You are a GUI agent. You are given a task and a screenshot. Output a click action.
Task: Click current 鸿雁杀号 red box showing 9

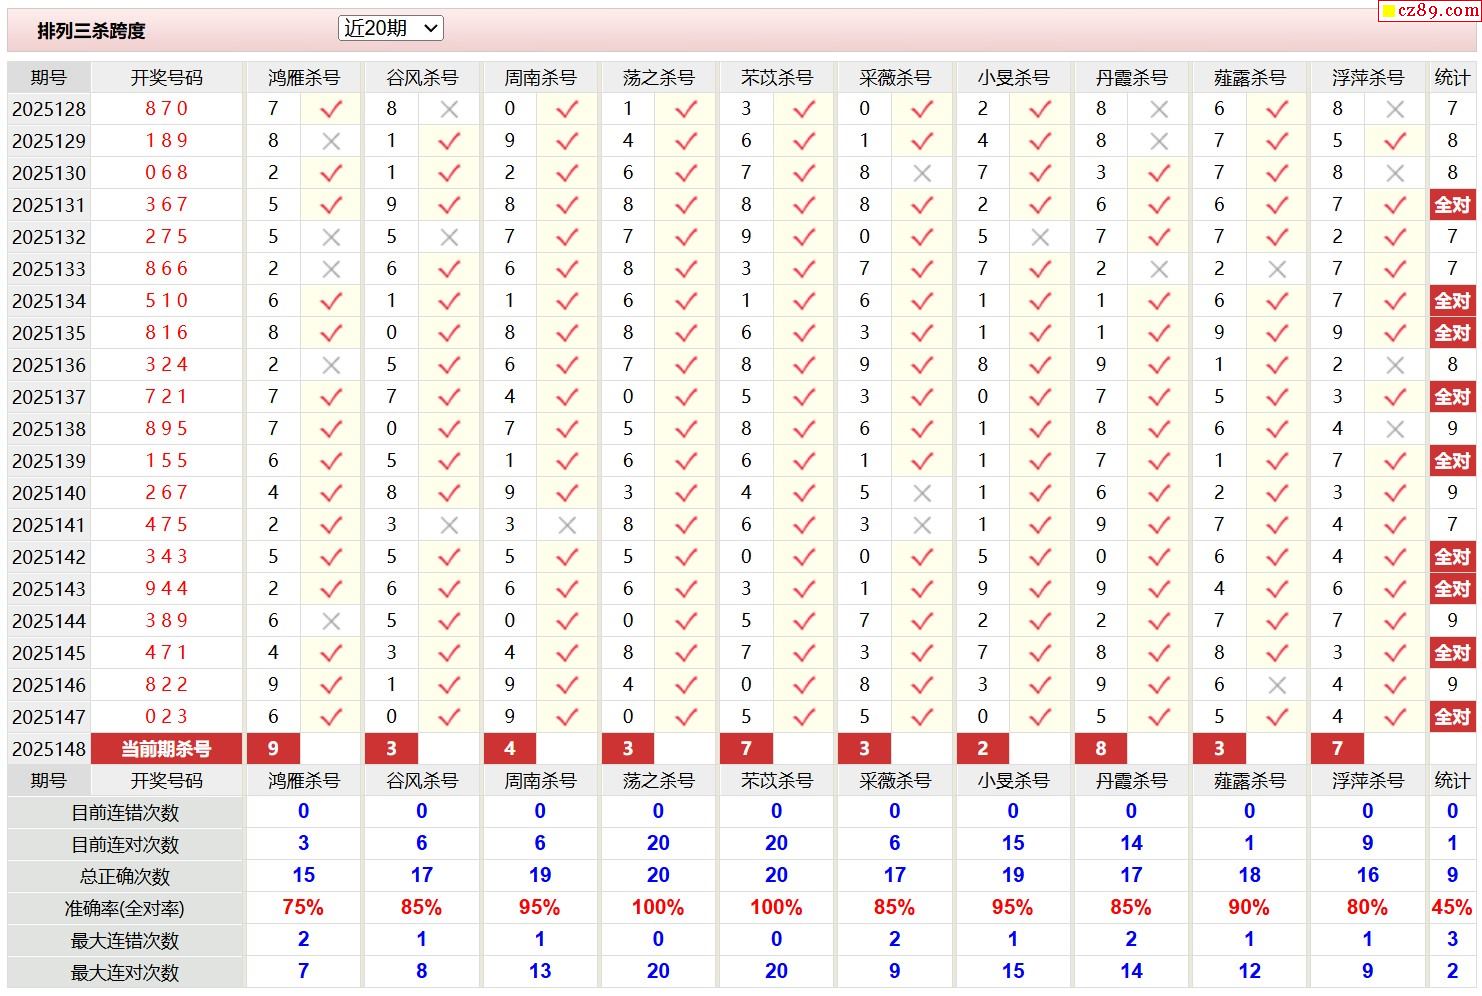[273, 749]
